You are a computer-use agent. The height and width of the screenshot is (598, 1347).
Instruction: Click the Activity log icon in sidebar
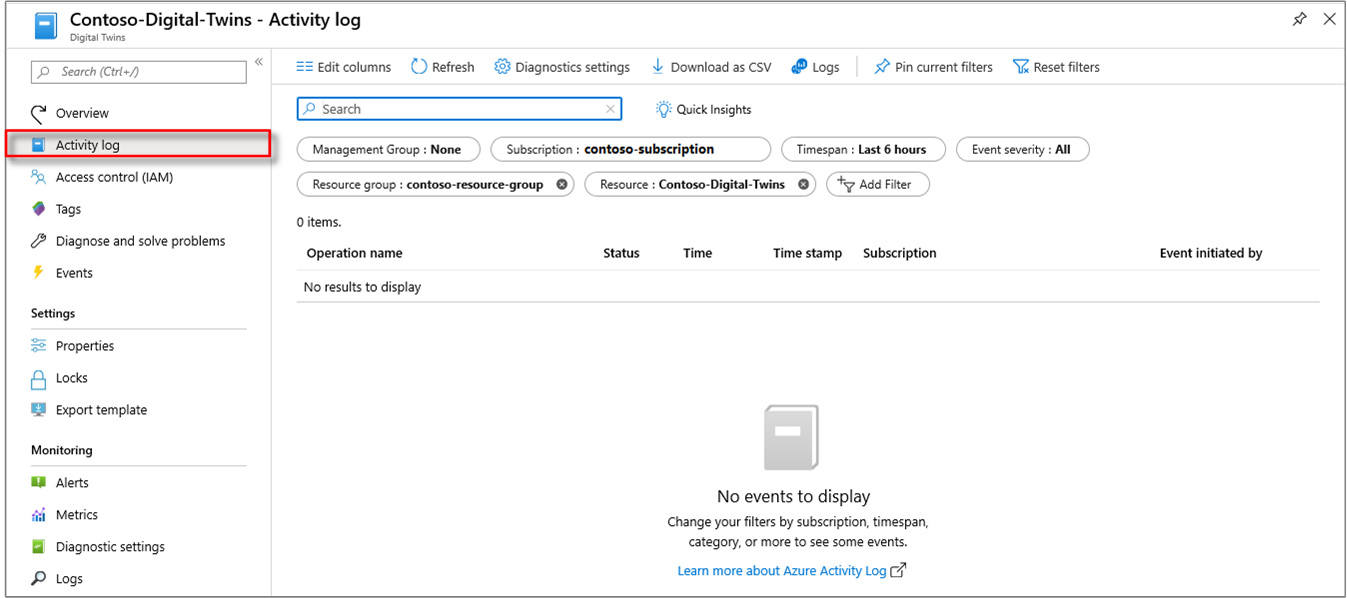[39, 145]
